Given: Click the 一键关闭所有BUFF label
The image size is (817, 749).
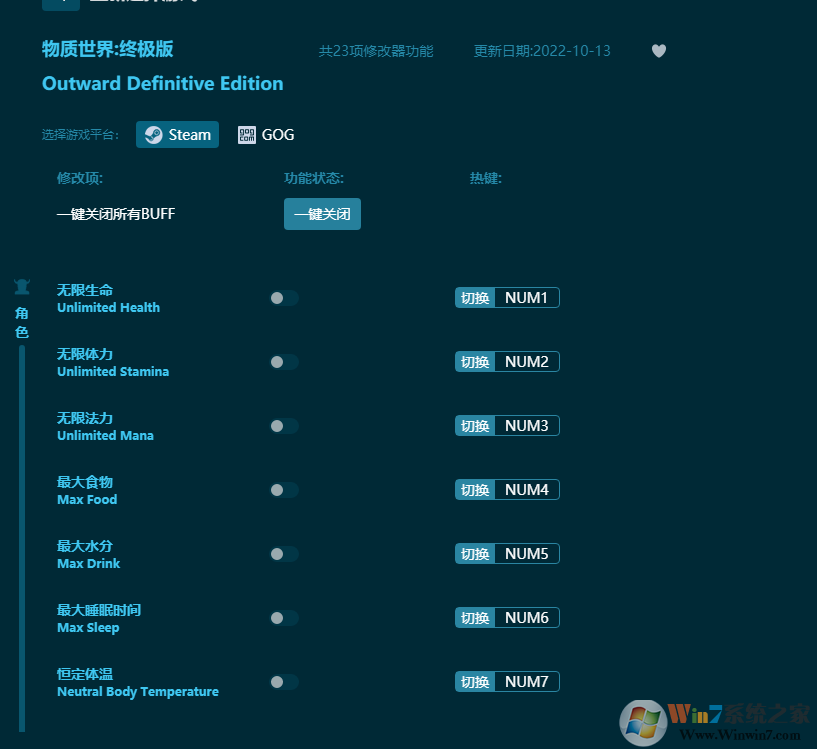Looking at the screenshot, I should (x=116, y=214).
